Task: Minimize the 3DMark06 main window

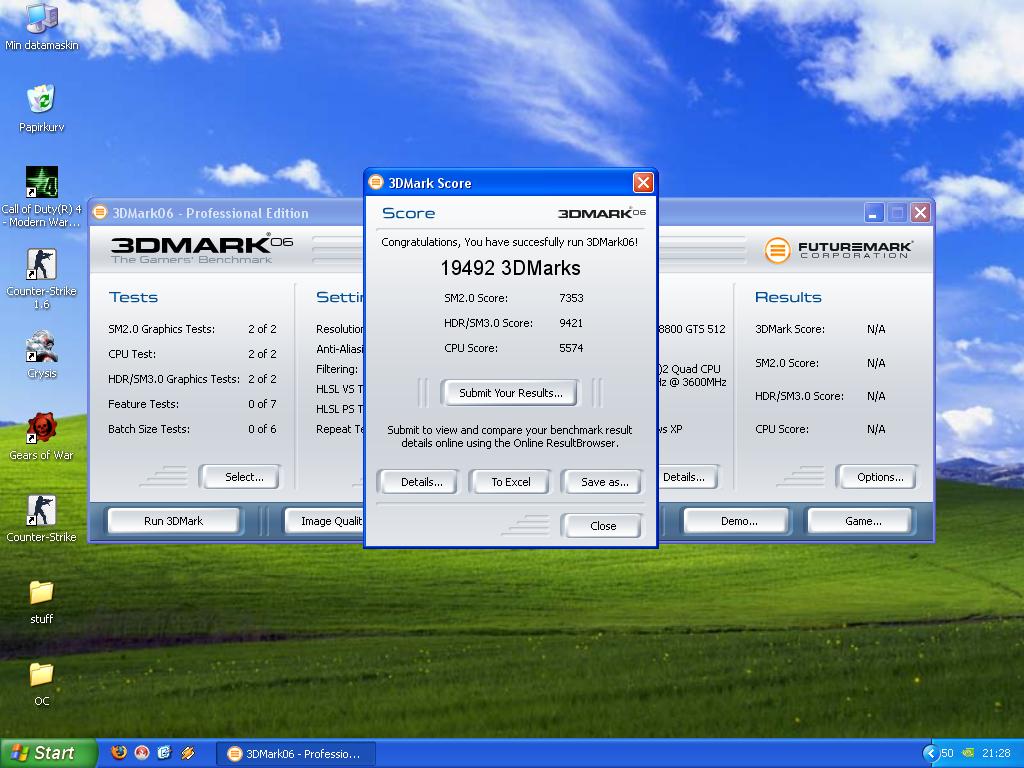Action: (x=874, y=213)
